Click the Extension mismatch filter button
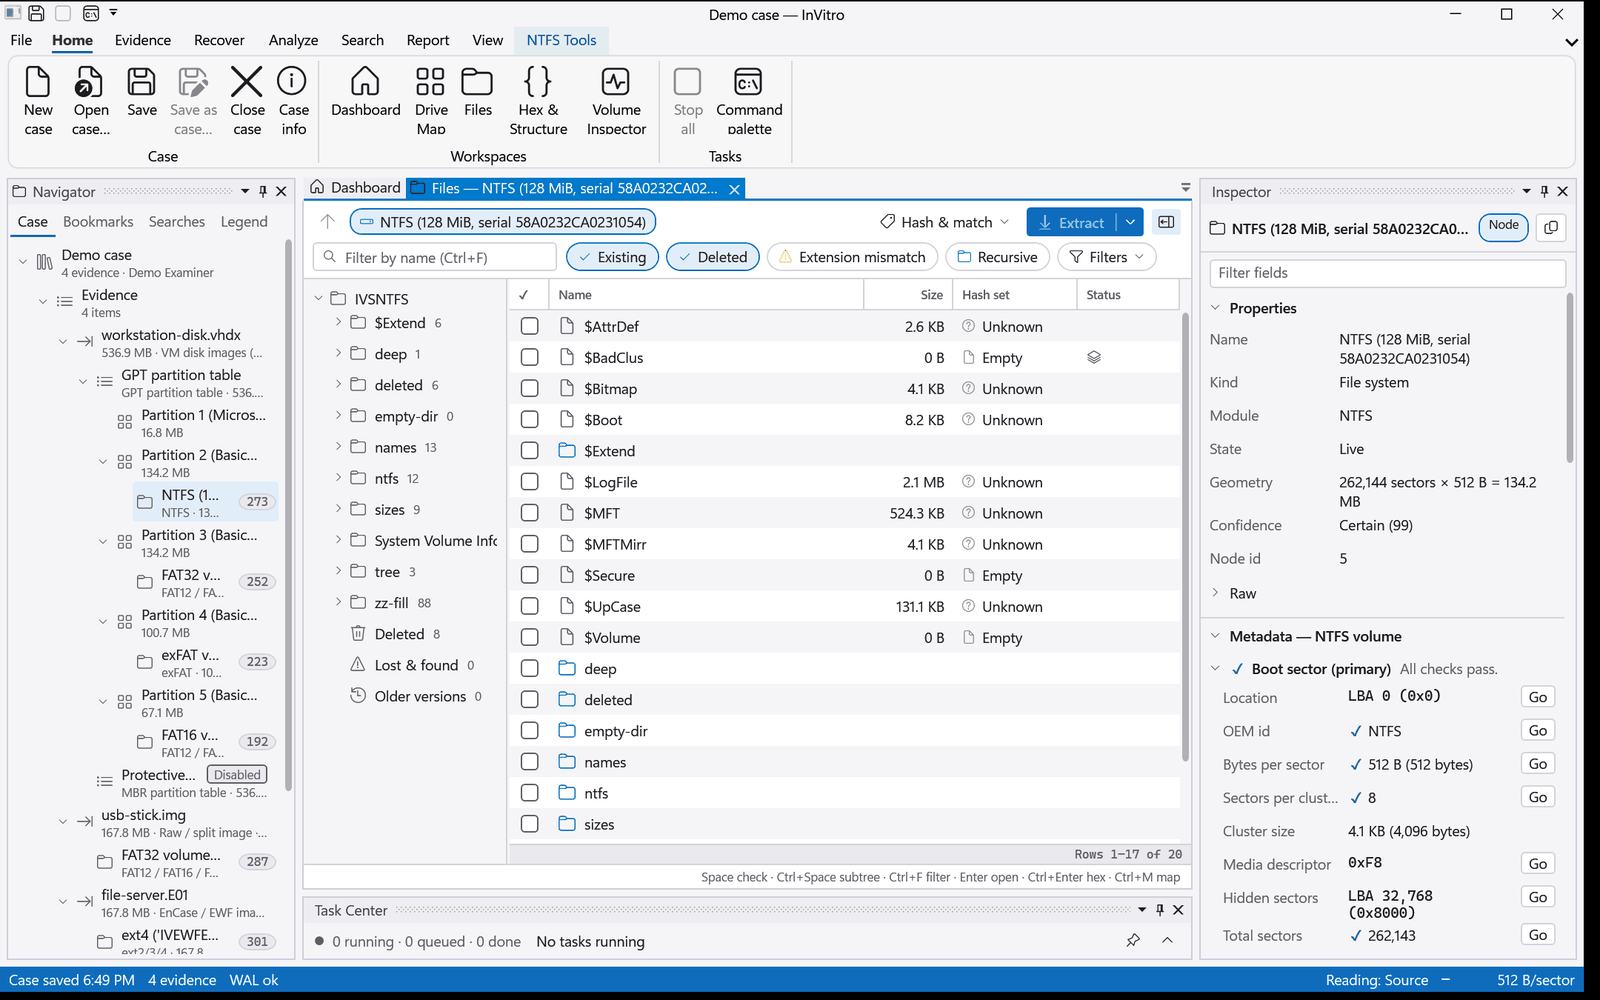The width and height of the screenshot is (1600, 1000). 852,257
